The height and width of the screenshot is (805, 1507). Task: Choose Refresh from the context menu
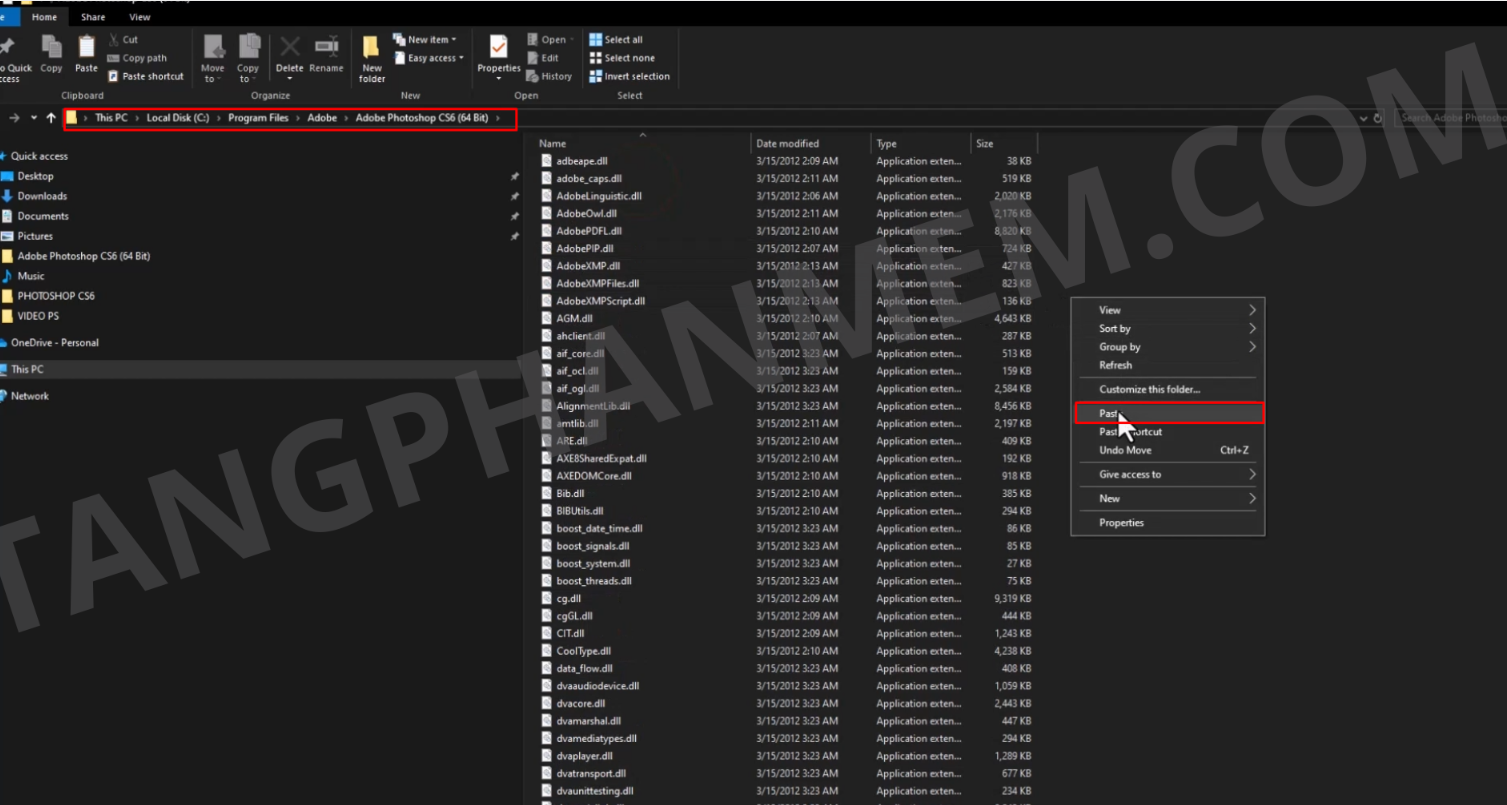pyautogui.click(x=1116, y=365)
